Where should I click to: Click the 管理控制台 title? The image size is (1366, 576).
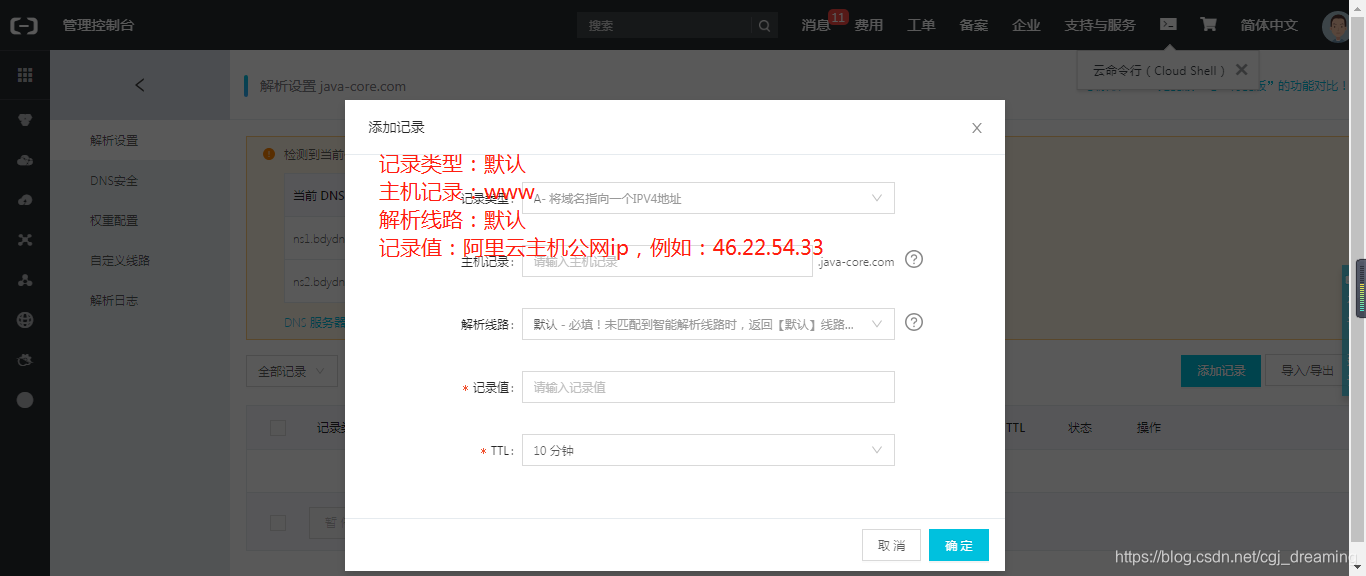[x=98, y=25]
